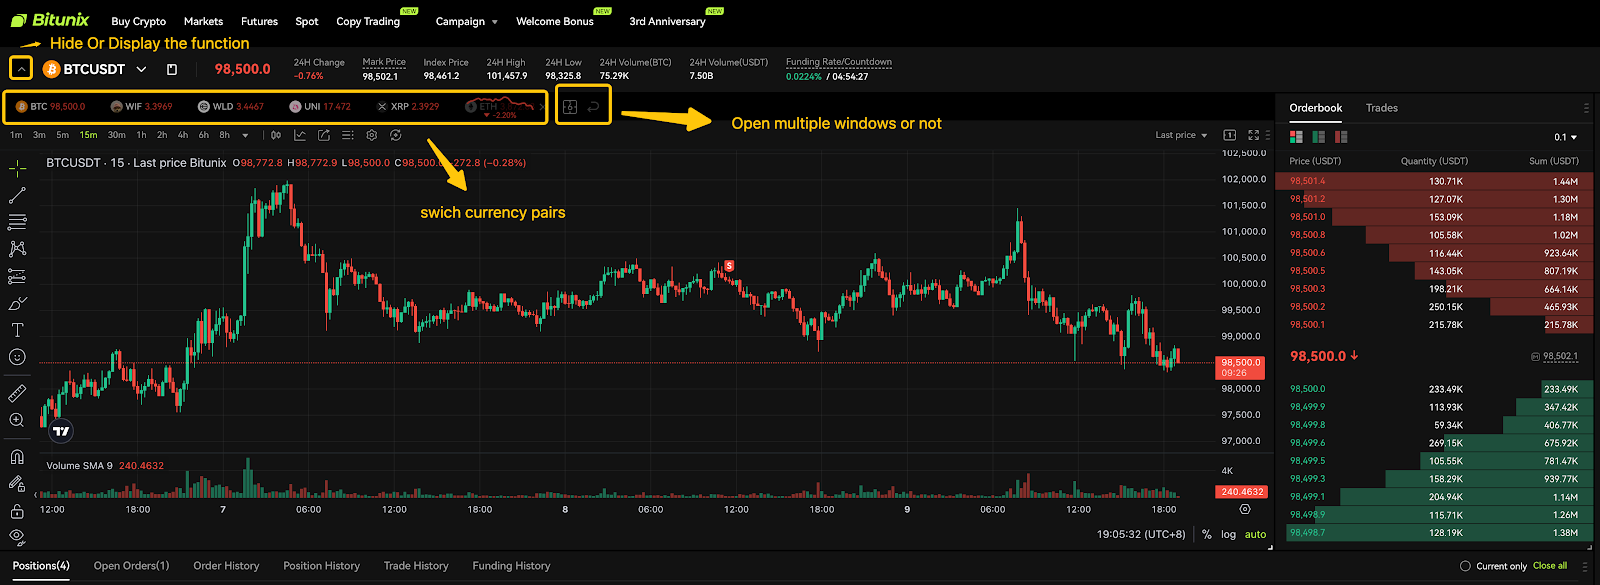
Task: Show asks only orderbook view
Action: 1341,137
